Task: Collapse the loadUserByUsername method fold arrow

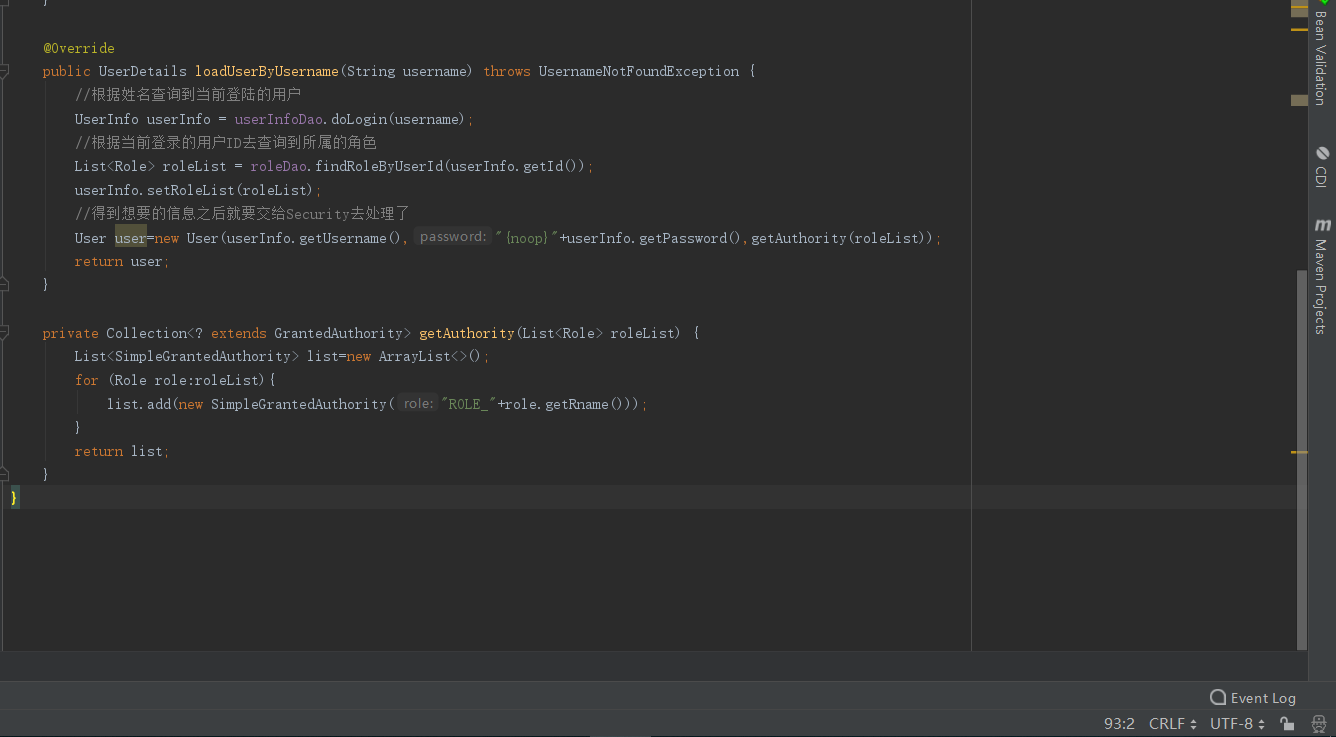Action: [5, 70]
